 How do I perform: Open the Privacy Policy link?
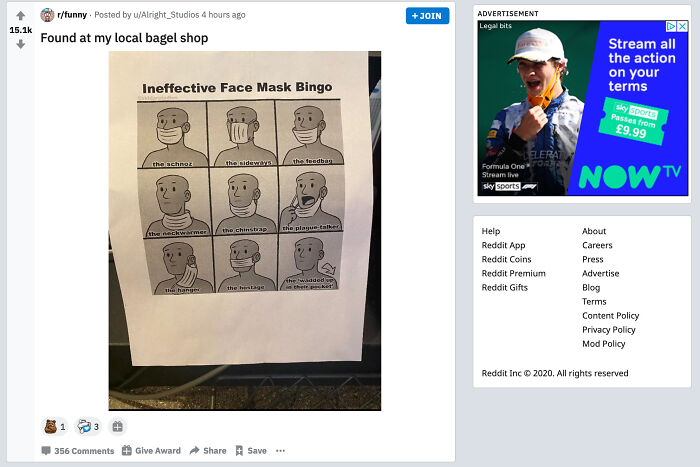(609, 329)
